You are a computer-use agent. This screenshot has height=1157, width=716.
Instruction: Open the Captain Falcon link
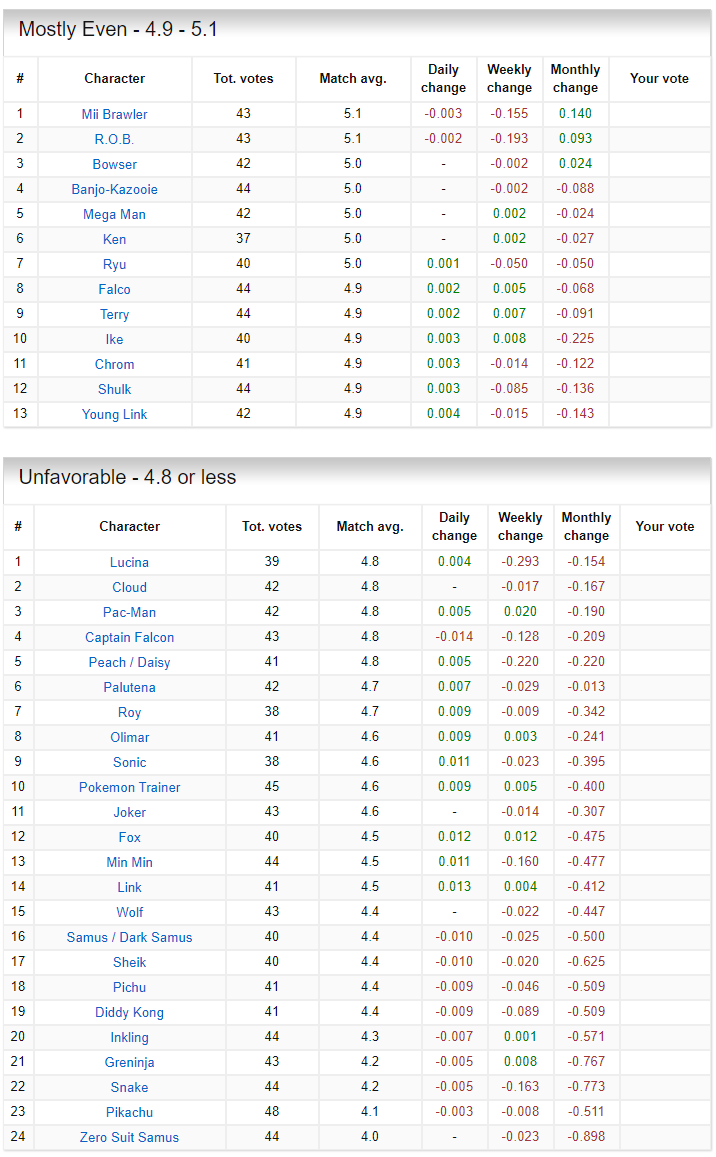click(x=129, y=637)
